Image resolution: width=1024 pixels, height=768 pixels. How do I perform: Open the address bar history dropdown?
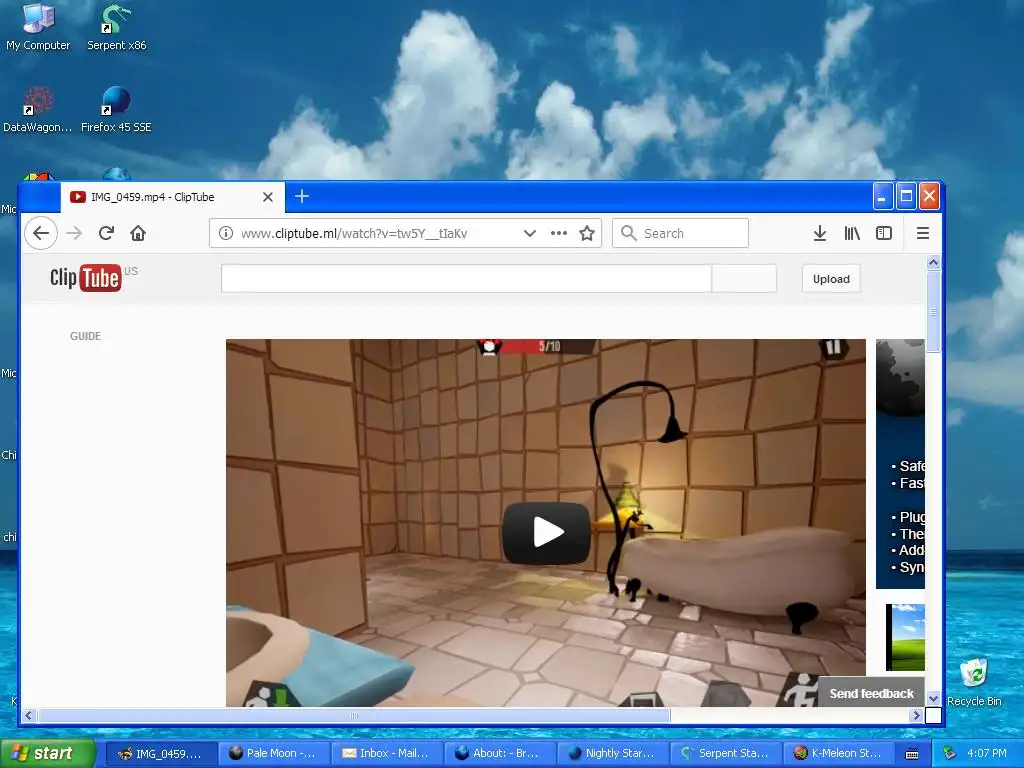pyautogui.click(x=530, y=233)
